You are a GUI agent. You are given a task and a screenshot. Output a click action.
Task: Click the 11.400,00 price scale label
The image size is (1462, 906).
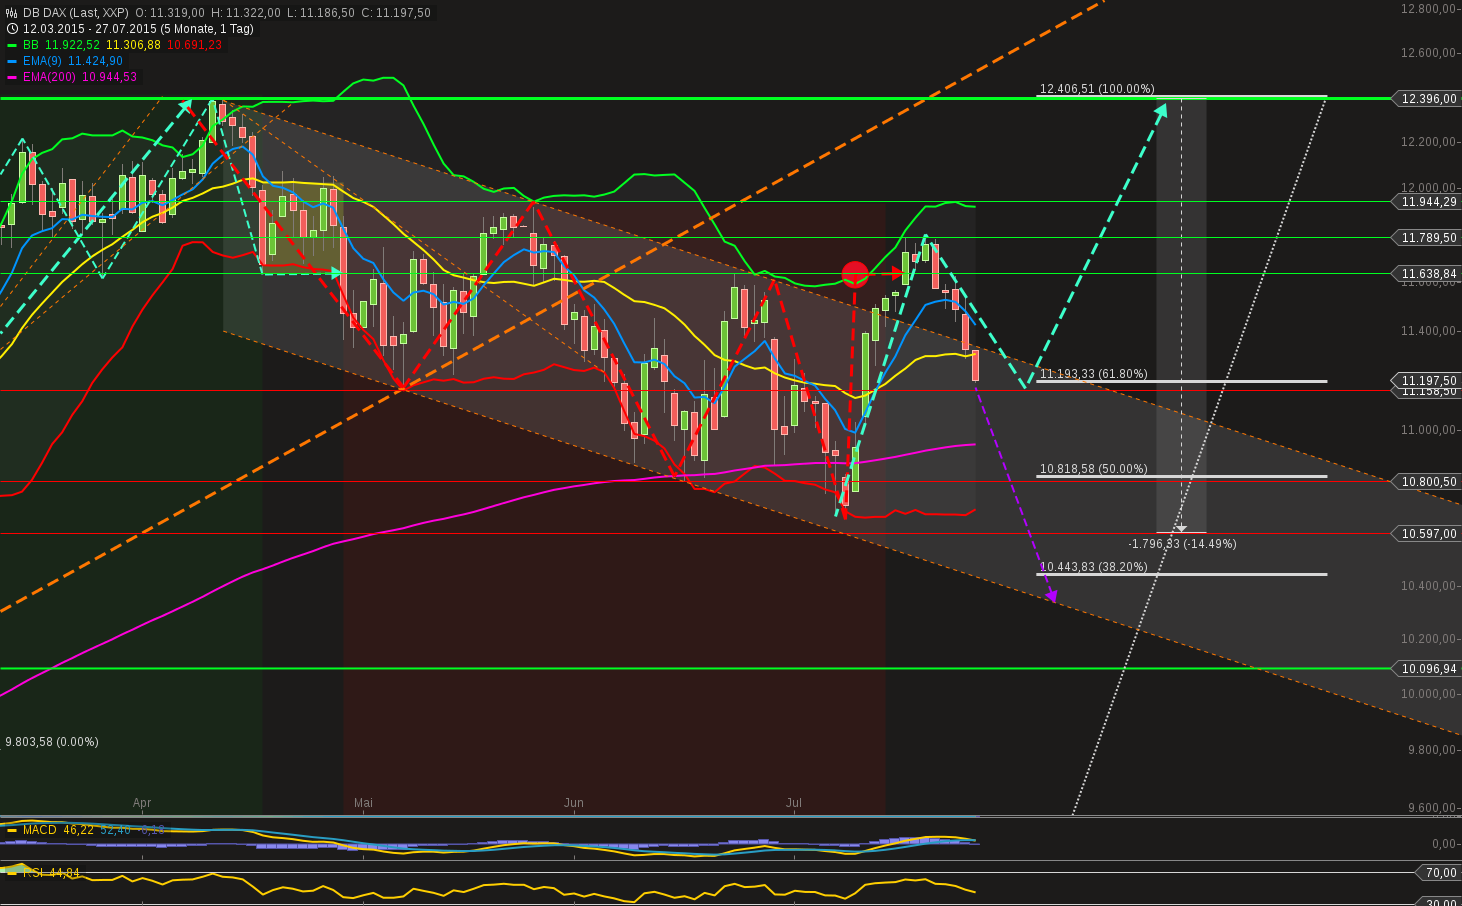pyautogui.click(x=1428, y=331)
